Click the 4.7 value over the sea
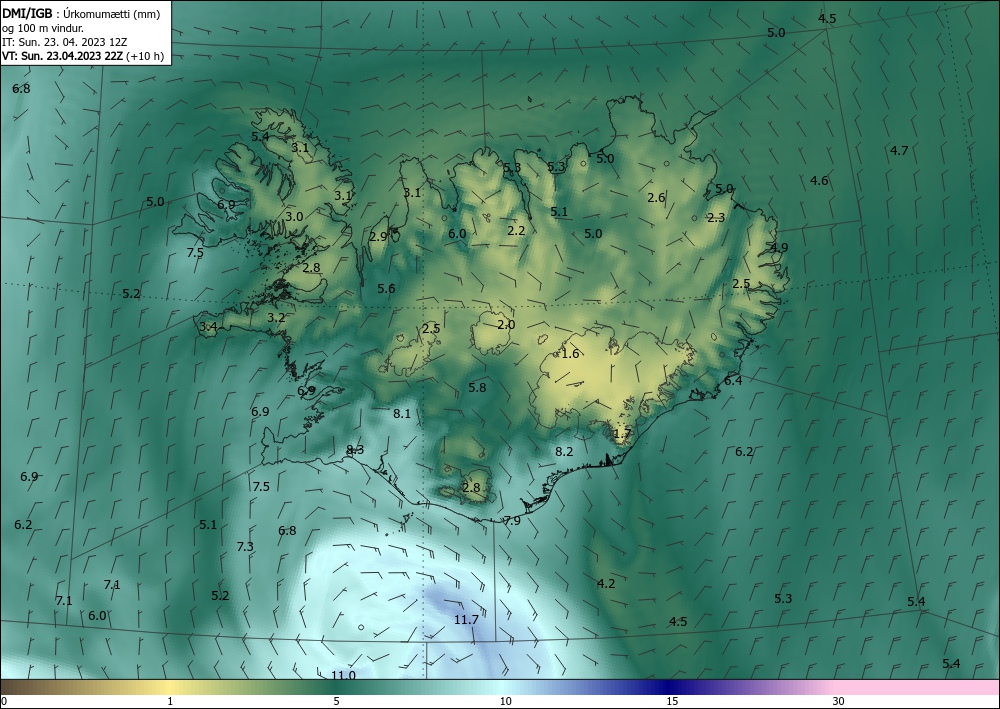 (899, 150)
